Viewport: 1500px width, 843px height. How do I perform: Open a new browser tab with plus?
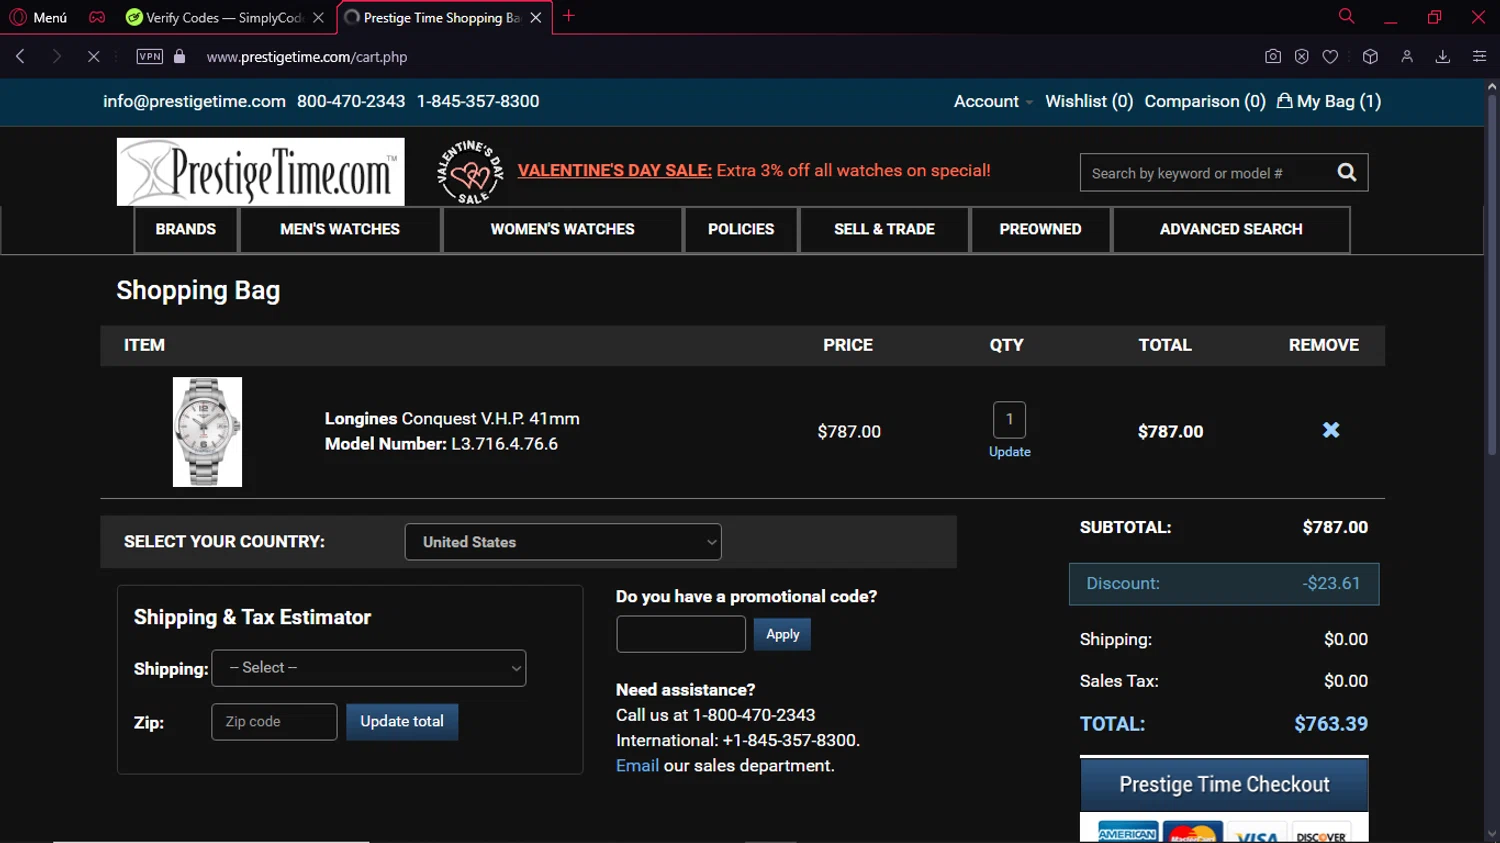pos(568,16)
